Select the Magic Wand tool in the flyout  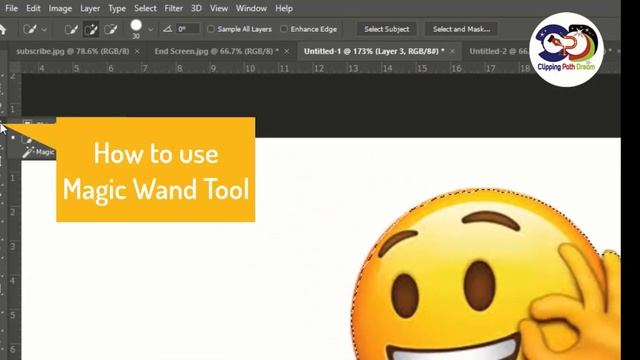(38, 152)
